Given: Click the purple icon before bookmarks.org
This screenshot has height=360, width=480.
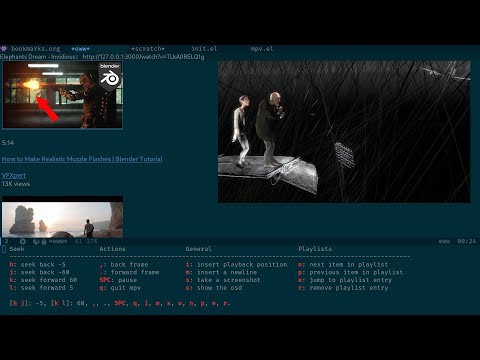Looking at the screenshot, I should (x=4, y=49).
